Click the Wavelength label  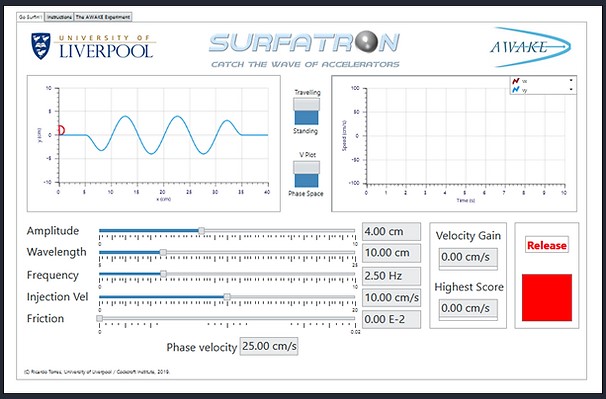click(x=57, y=252)
